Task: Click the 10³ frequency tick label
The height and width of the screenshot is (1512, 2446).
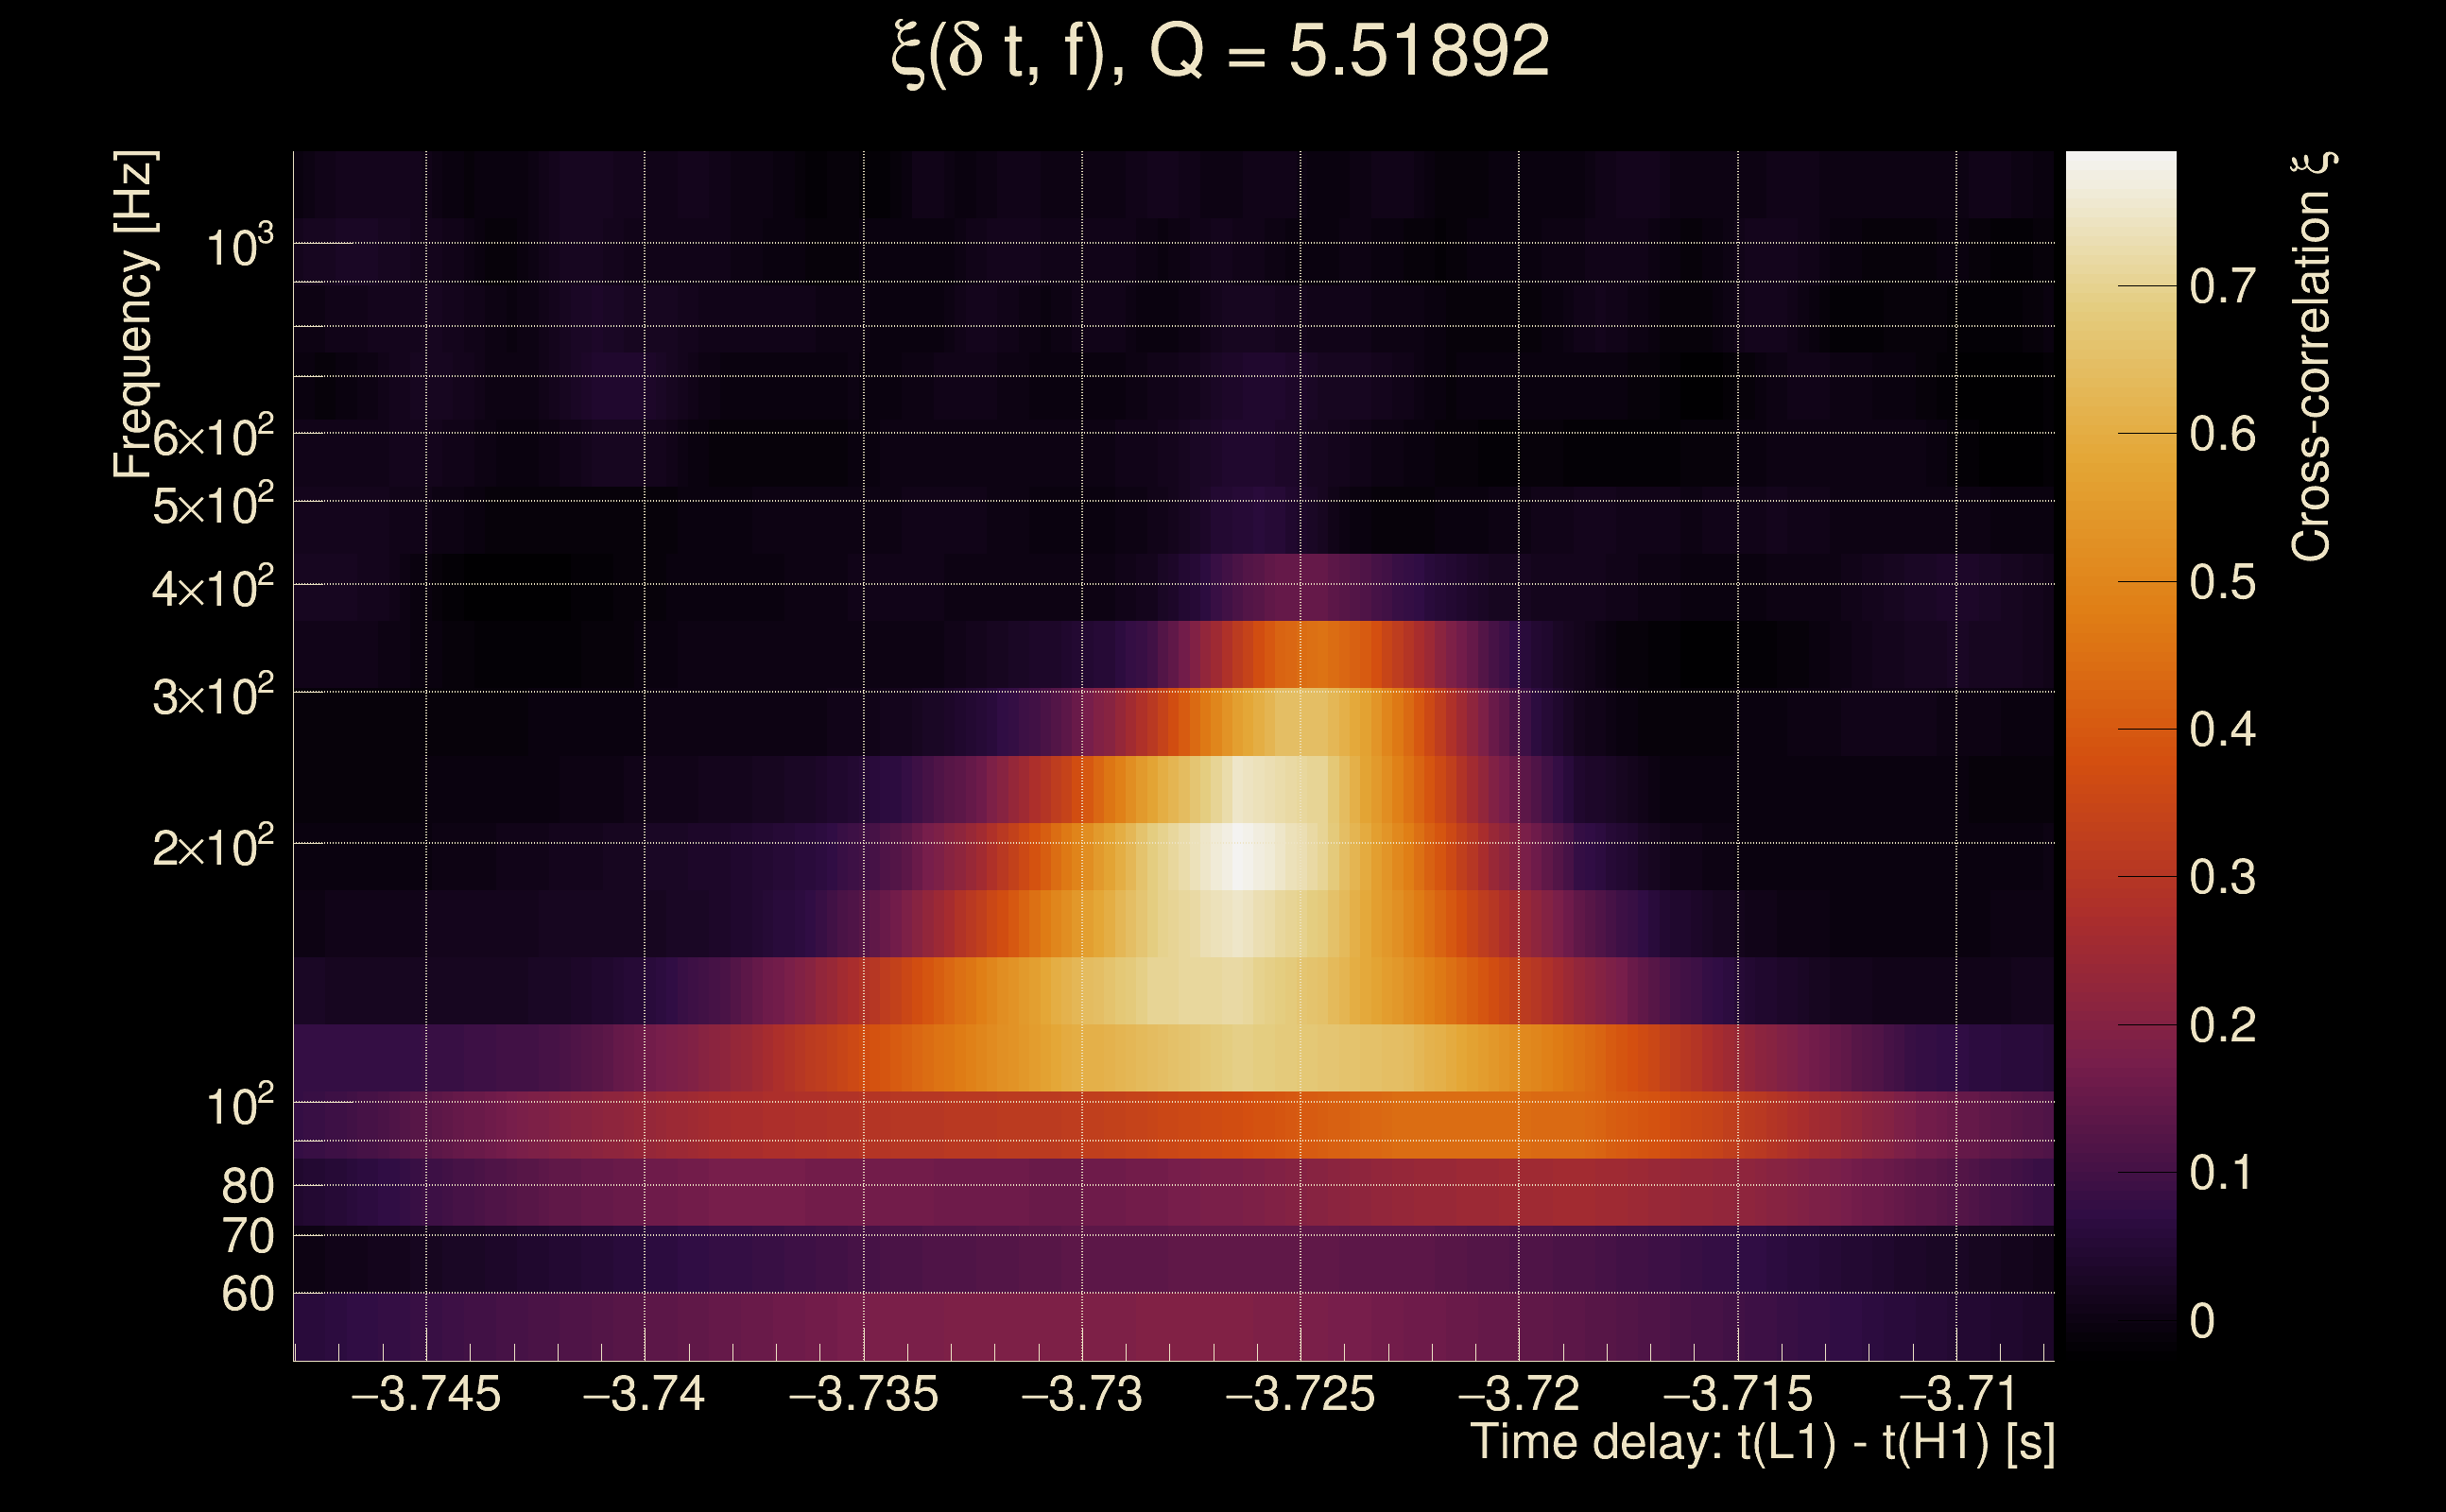Action: pos(239,247)
